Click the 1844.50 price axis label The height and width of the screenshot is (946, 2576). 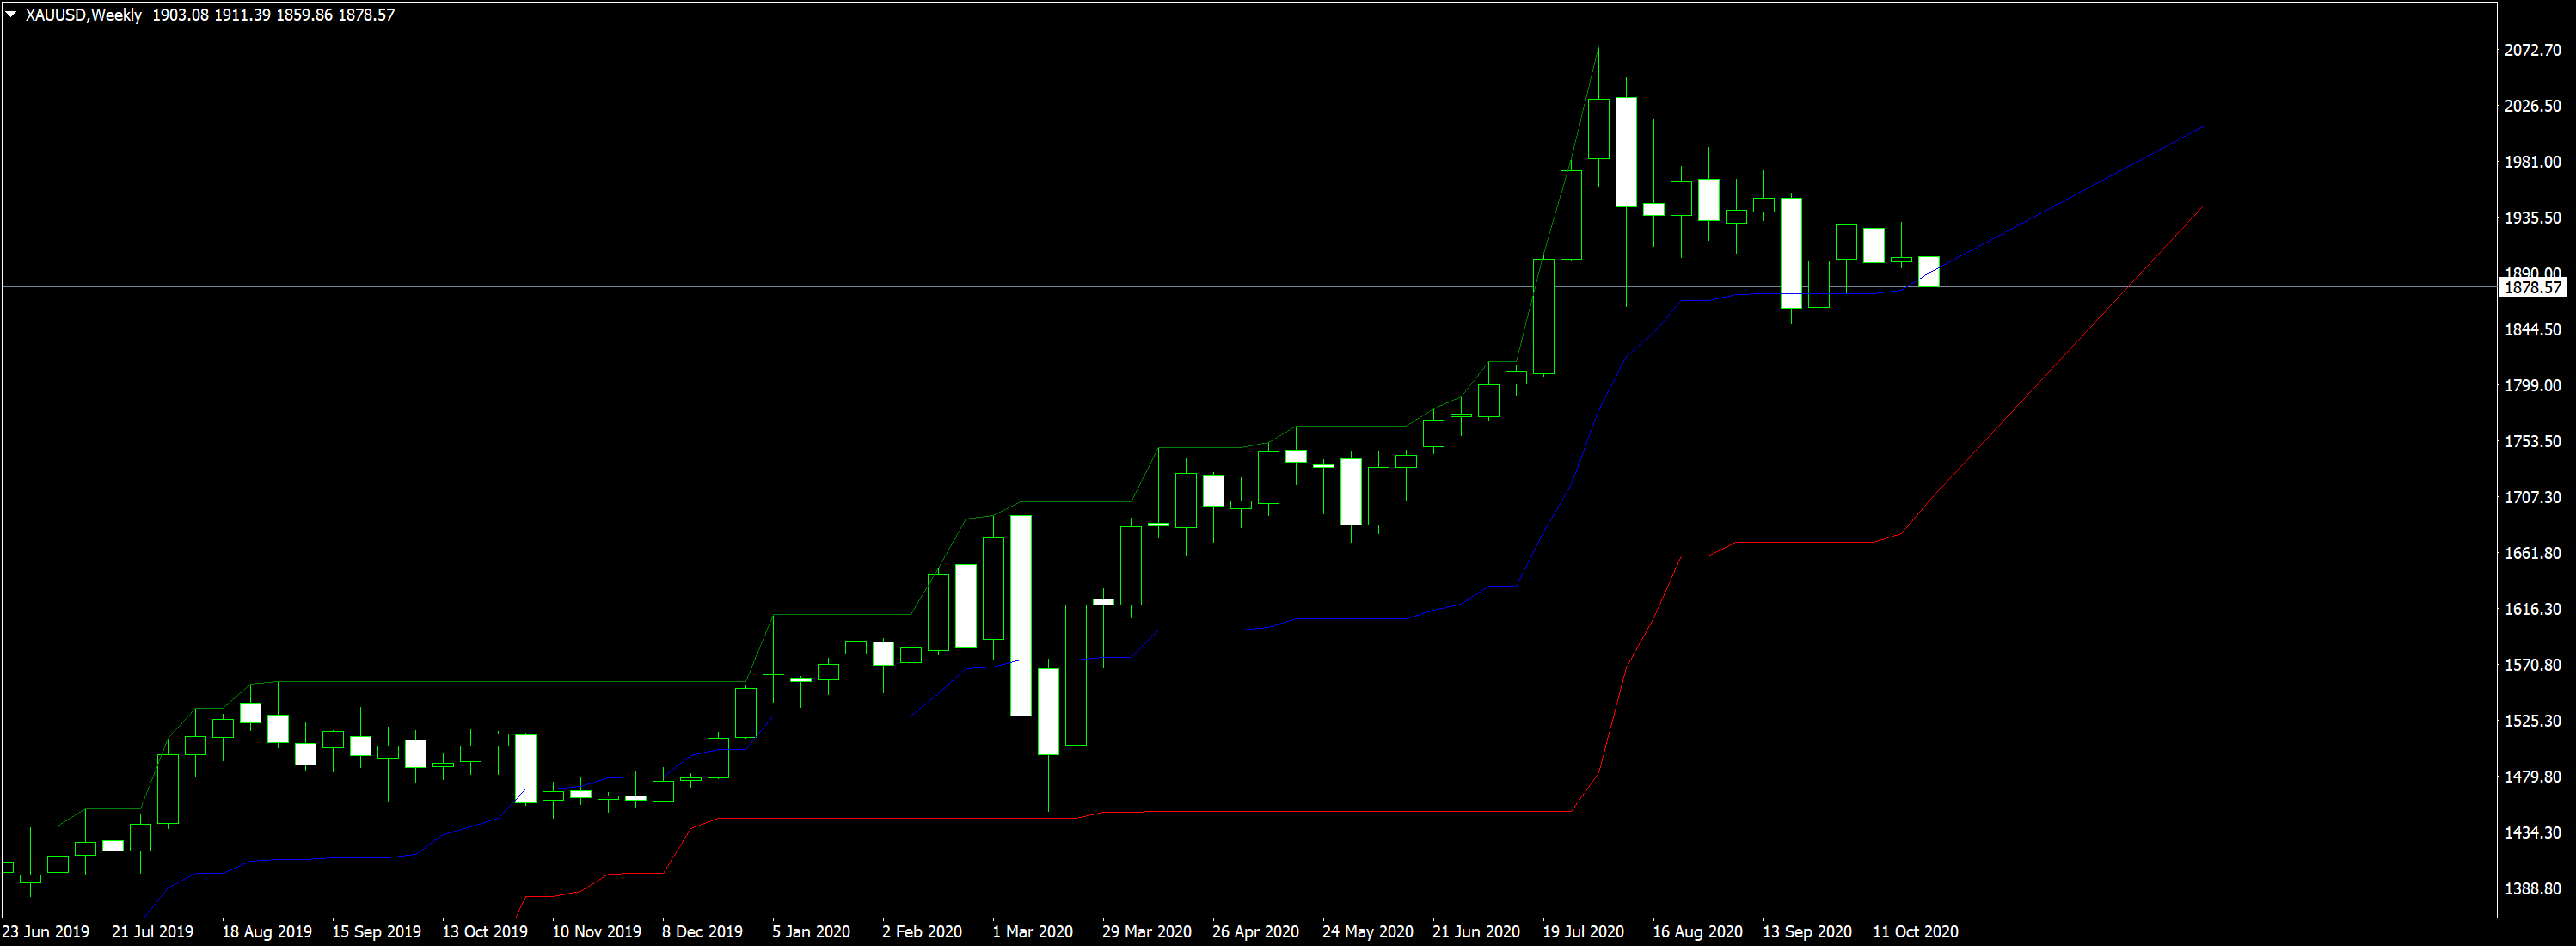pyautogui.click(x=2533, y=330)
